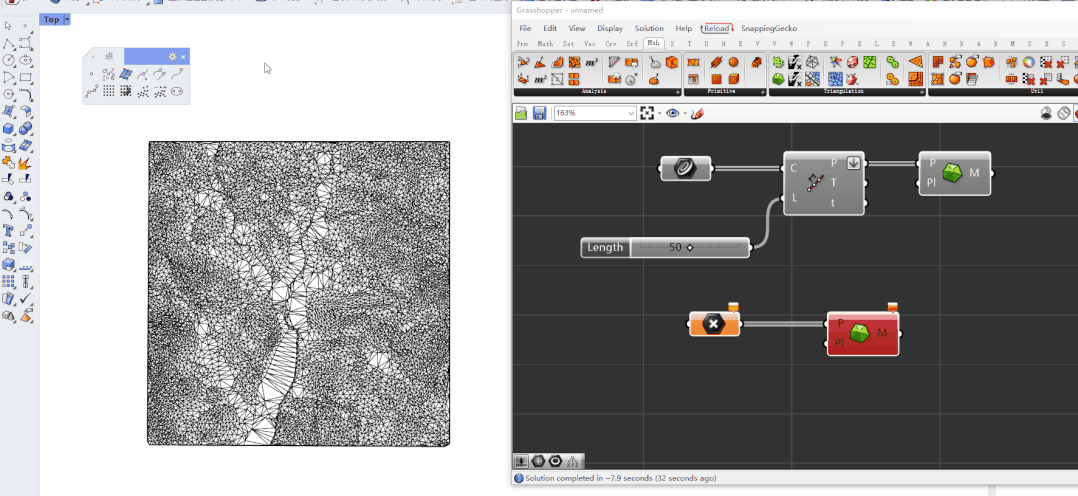Select the Convex Hull icon in Triangulation
This screenshot has width=1078, height=496.
[x=778, y=63]
